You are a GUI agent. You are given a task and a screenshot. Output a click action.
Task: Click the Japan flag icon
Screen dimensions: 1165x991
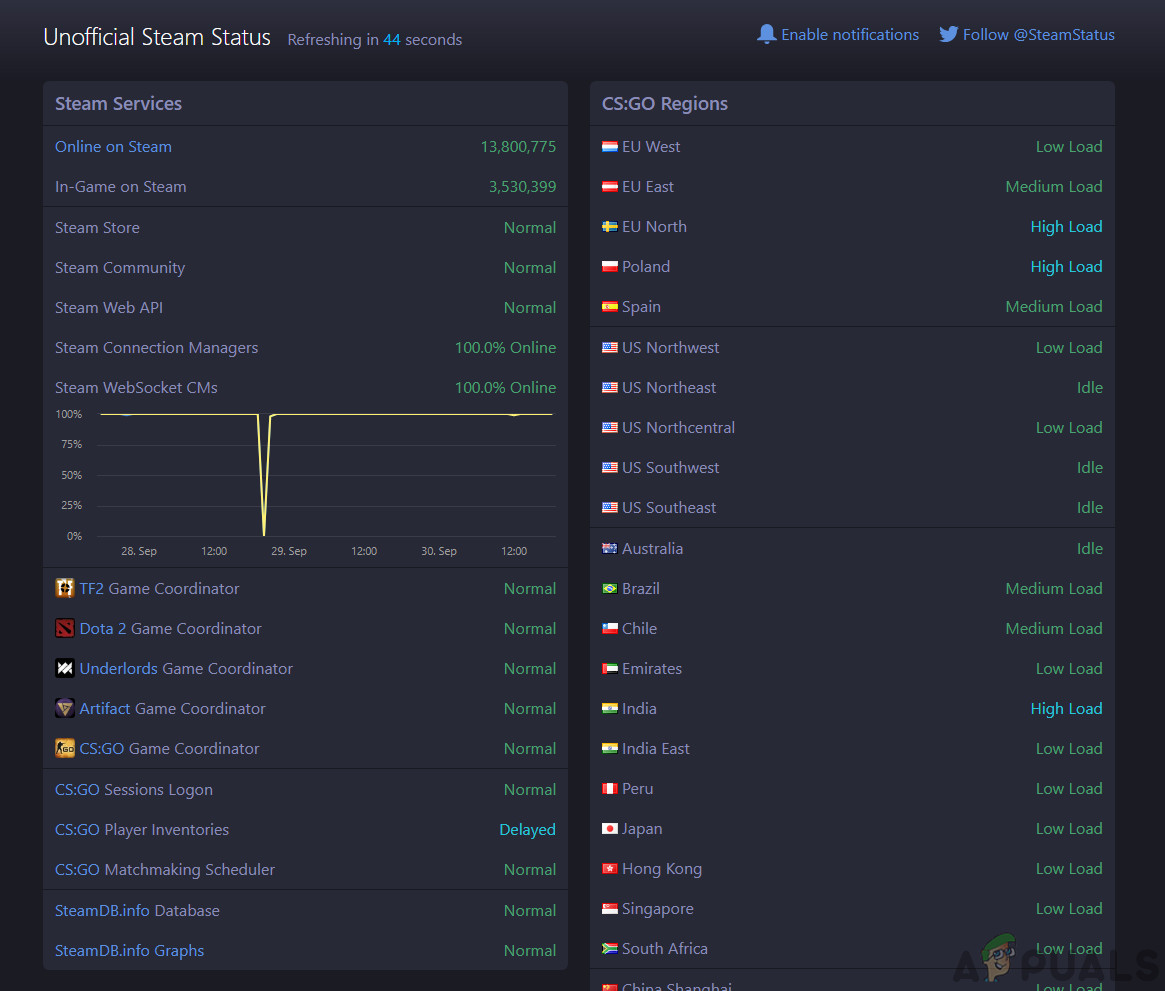pyautogui.click(x=609, y=829)
